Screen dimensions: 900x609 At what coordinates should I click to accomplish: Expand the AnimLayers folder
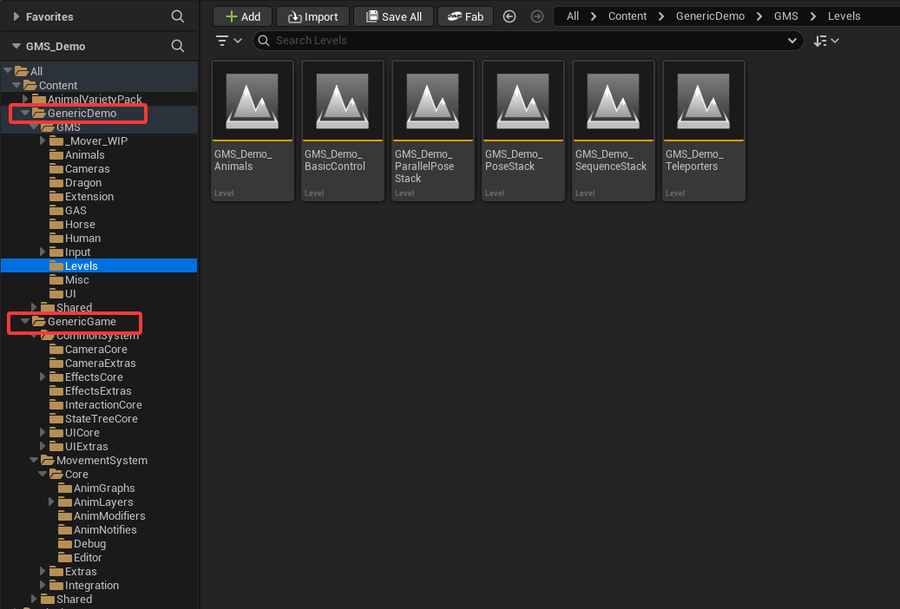(x=51, y=502)
